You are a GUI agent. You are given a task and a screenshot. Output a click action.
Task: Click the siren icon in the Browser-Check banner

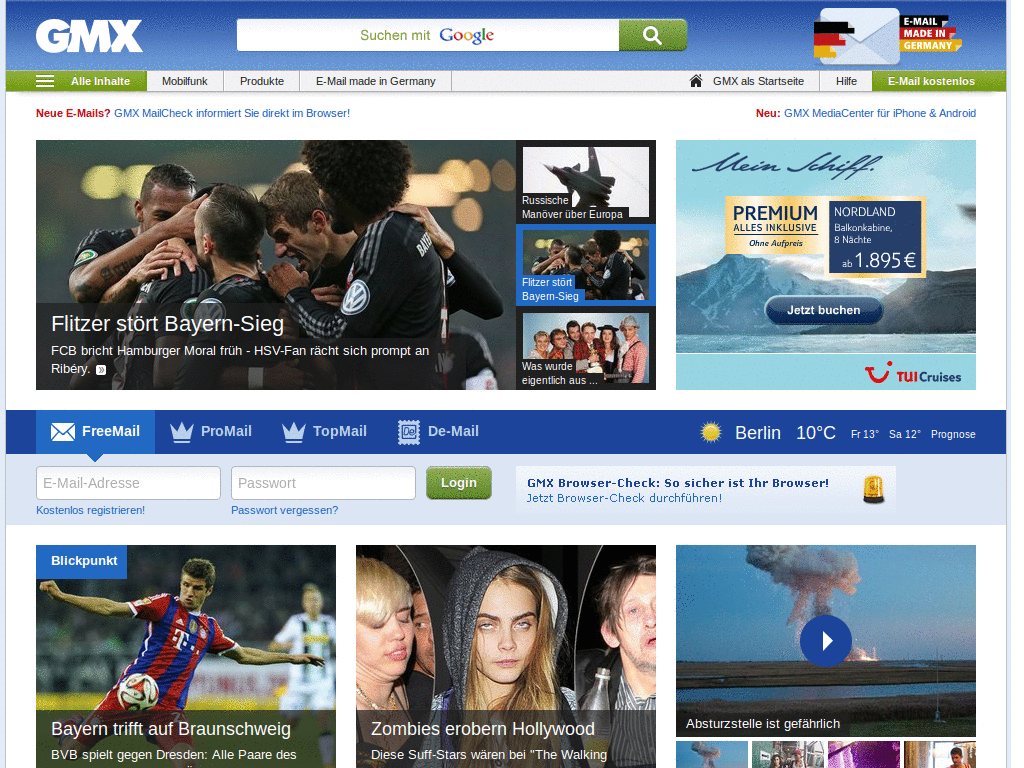[873, 489]
